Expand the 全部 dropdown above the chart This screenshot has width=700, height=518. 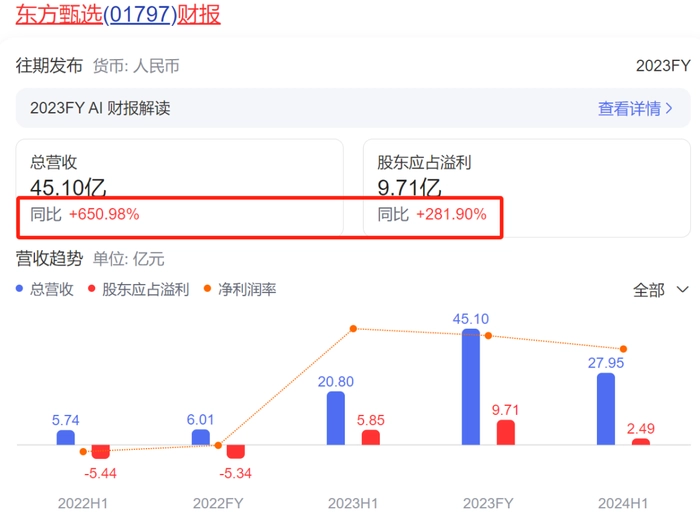point(660,290)
